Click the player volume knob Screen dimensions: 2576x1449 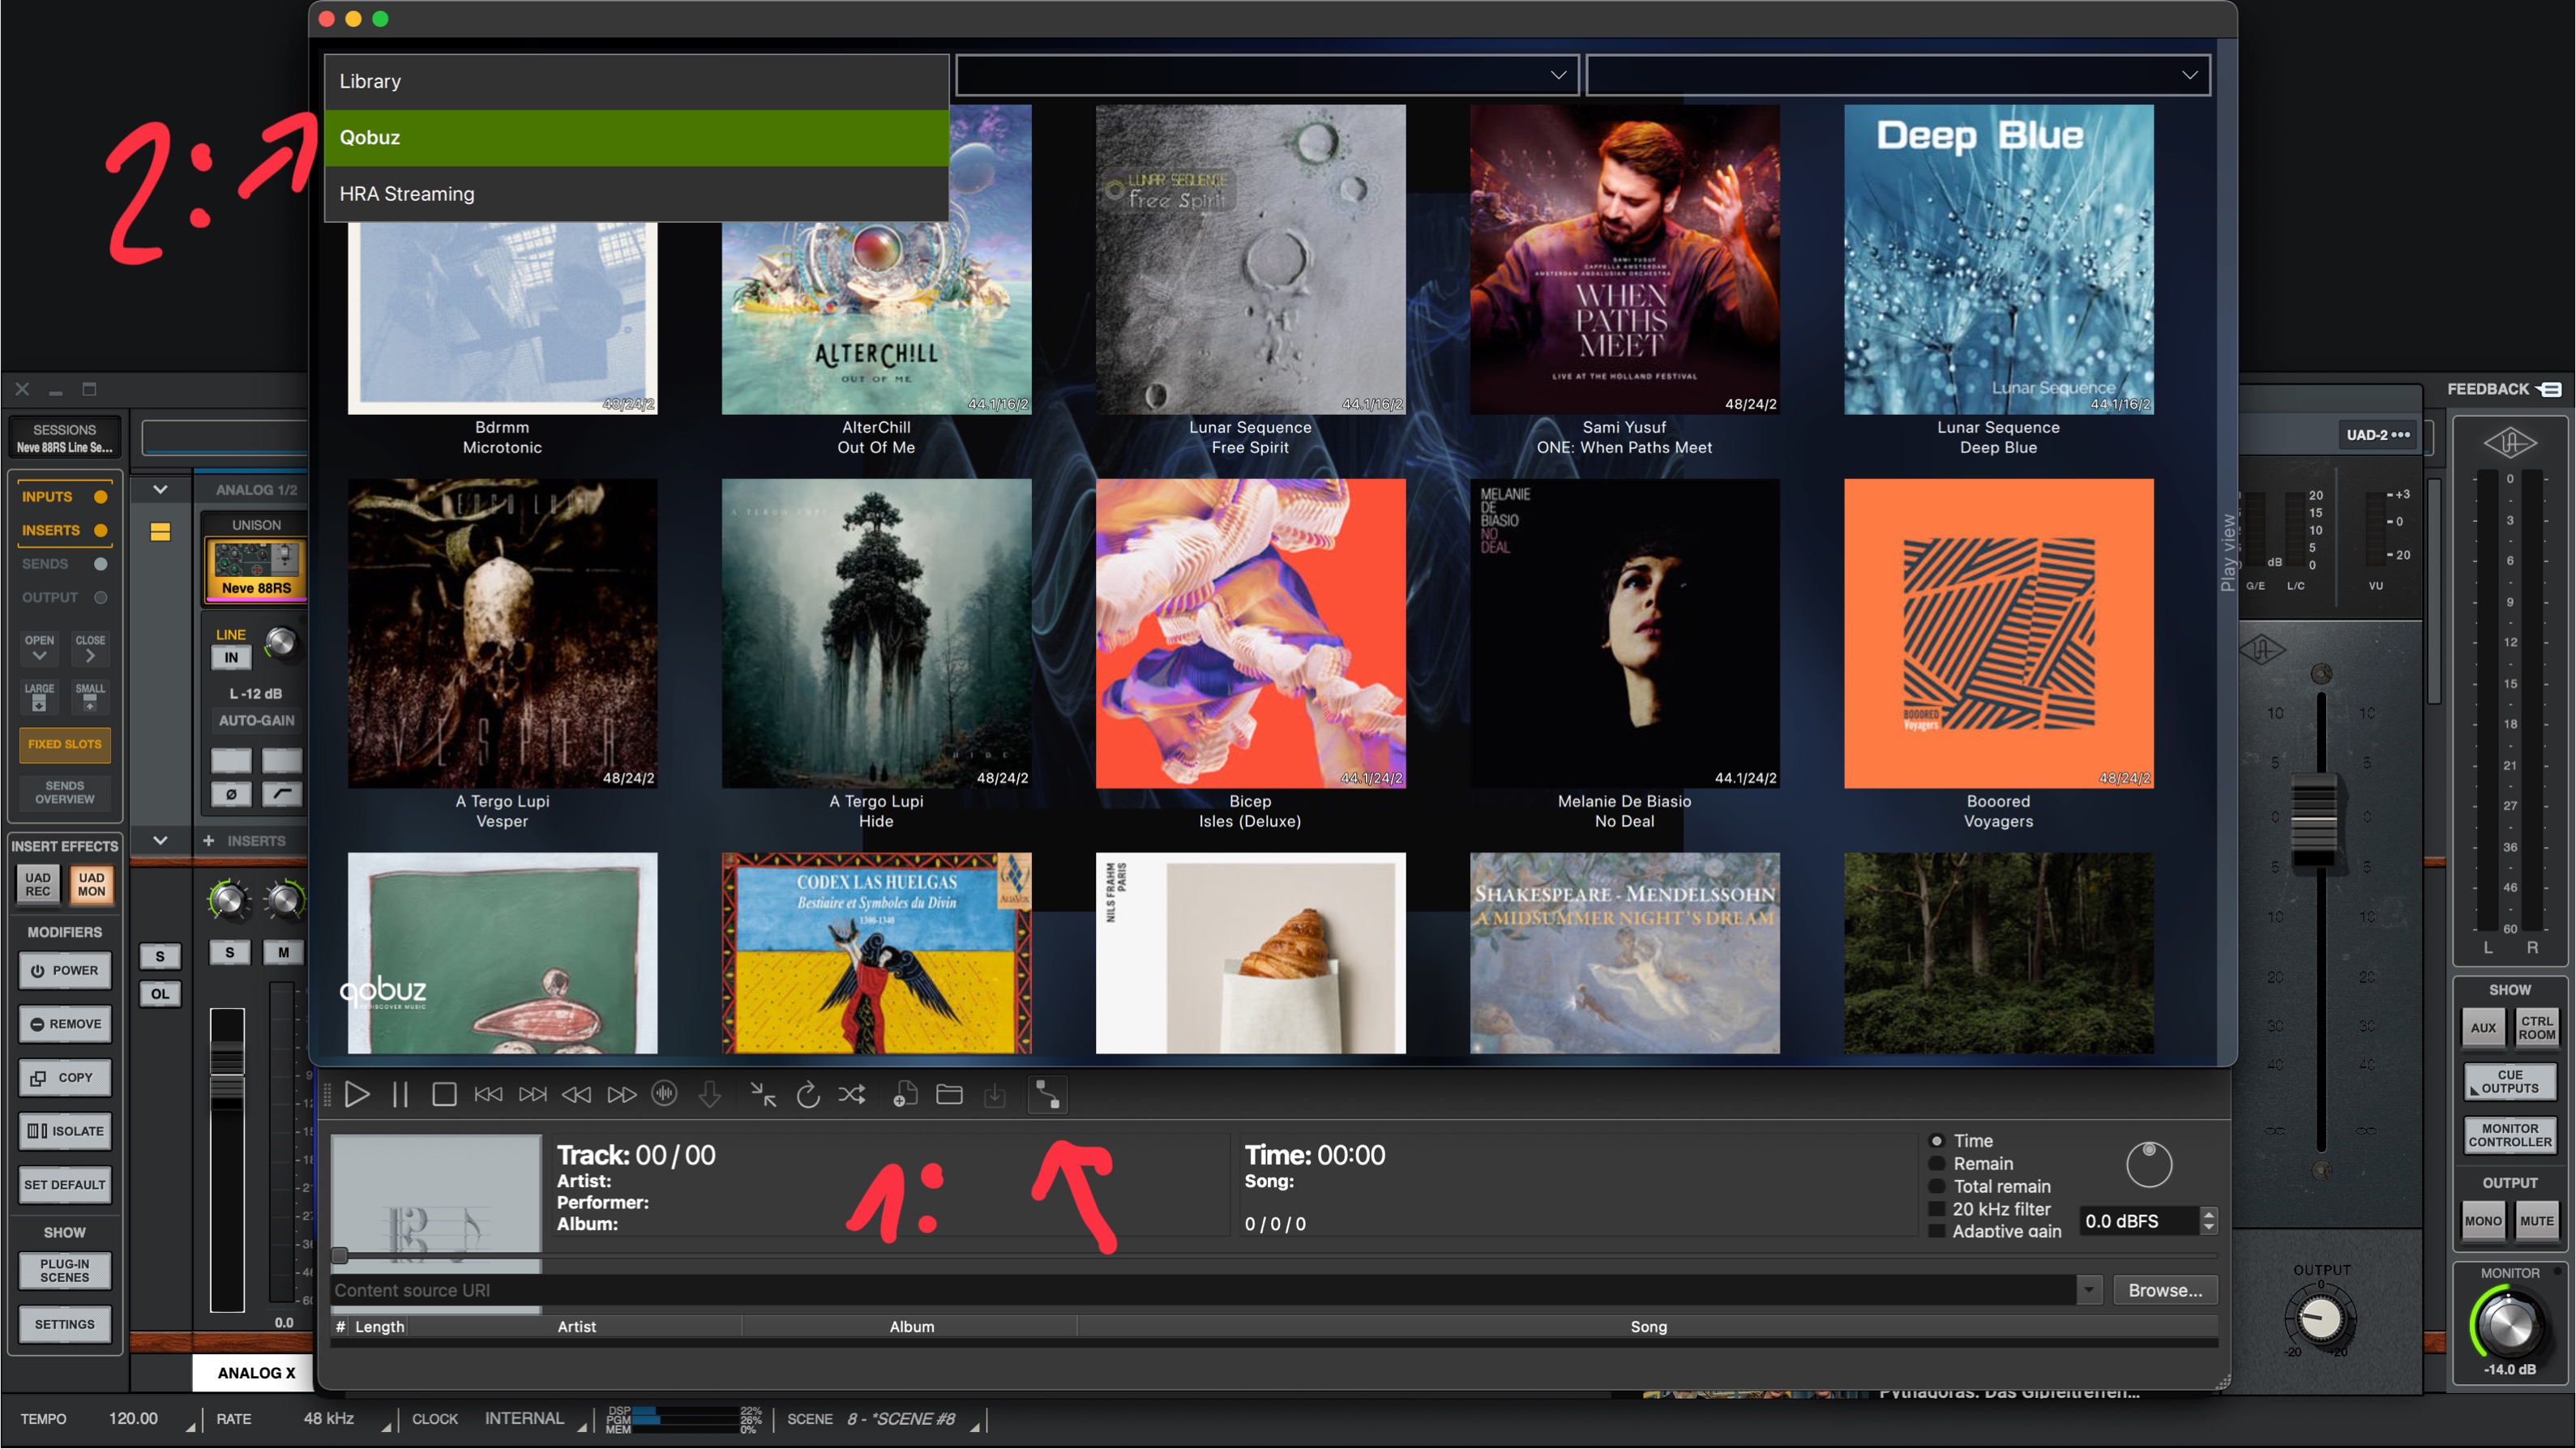(2148, 1165)
